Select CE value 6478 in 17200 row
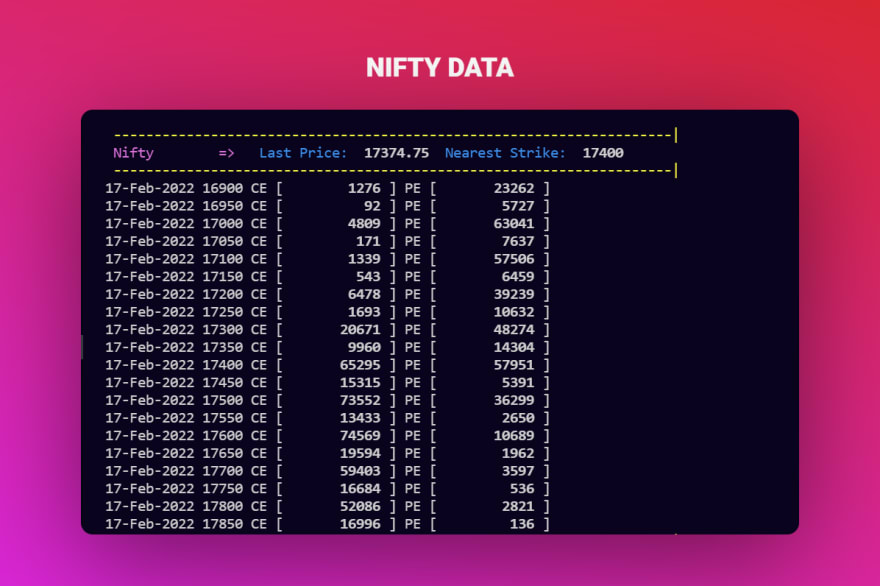 tap(364, 295)
